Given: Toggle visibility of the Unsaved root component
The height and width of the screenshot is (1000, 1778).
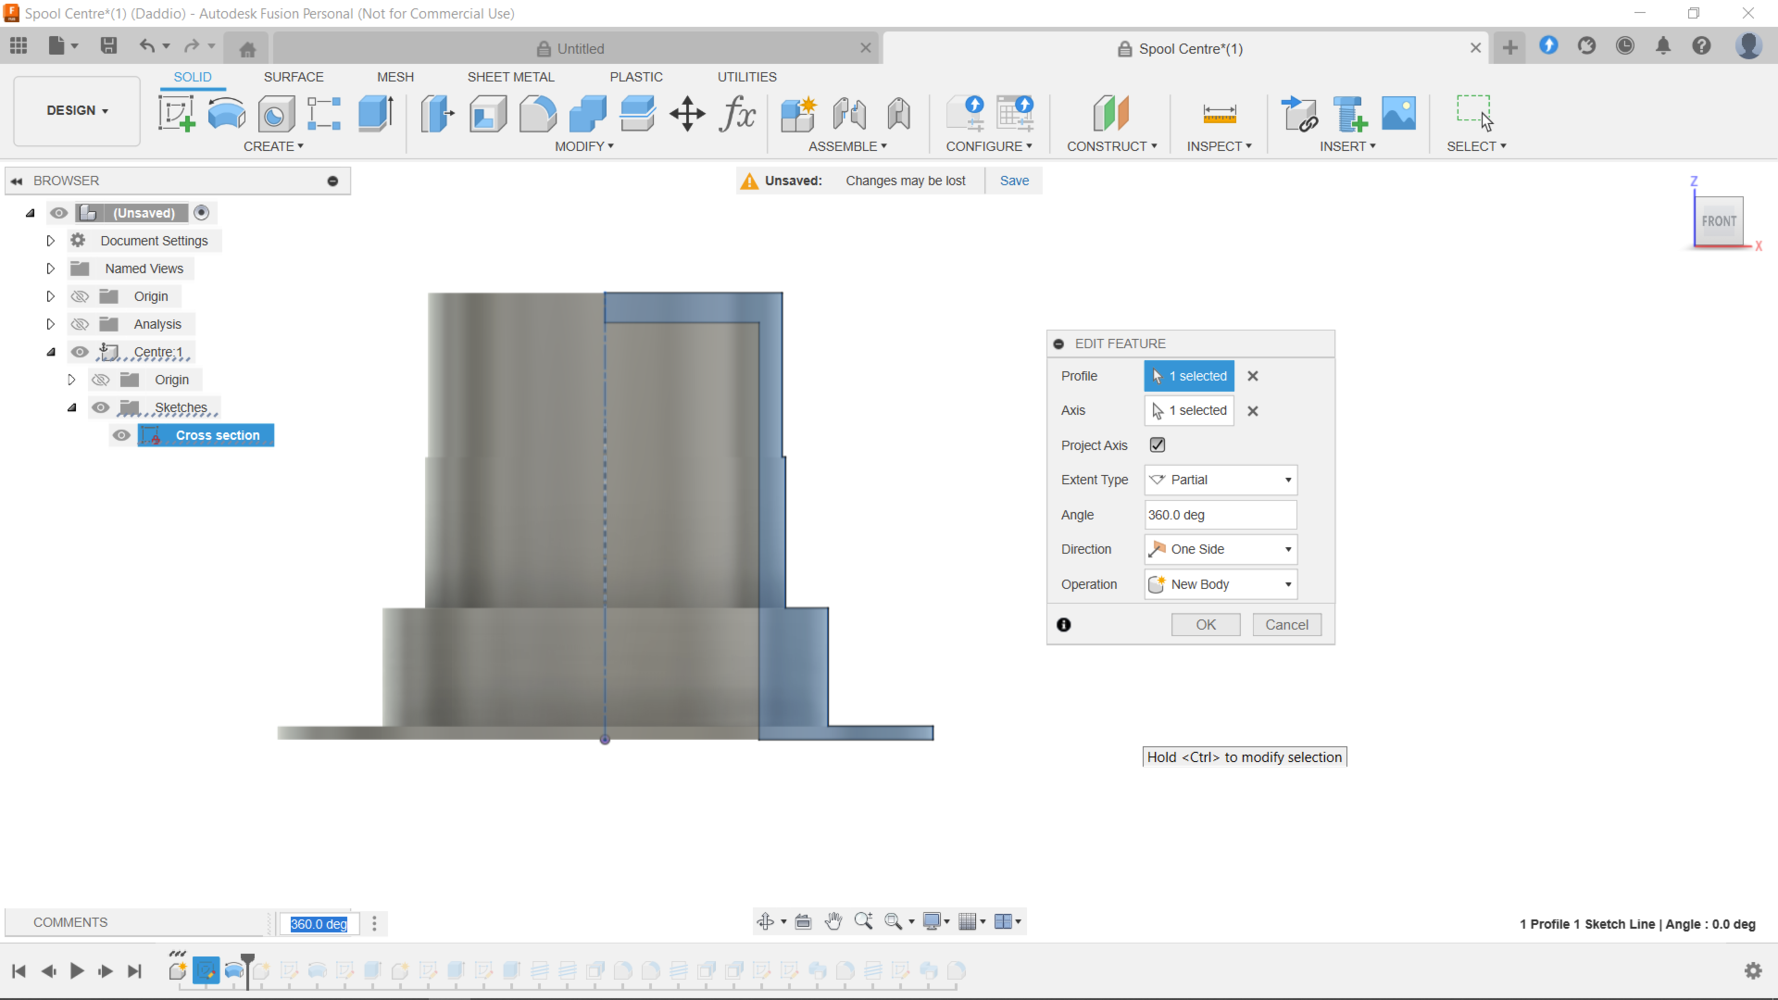Looking at the screenshot, I should point(59,213).
